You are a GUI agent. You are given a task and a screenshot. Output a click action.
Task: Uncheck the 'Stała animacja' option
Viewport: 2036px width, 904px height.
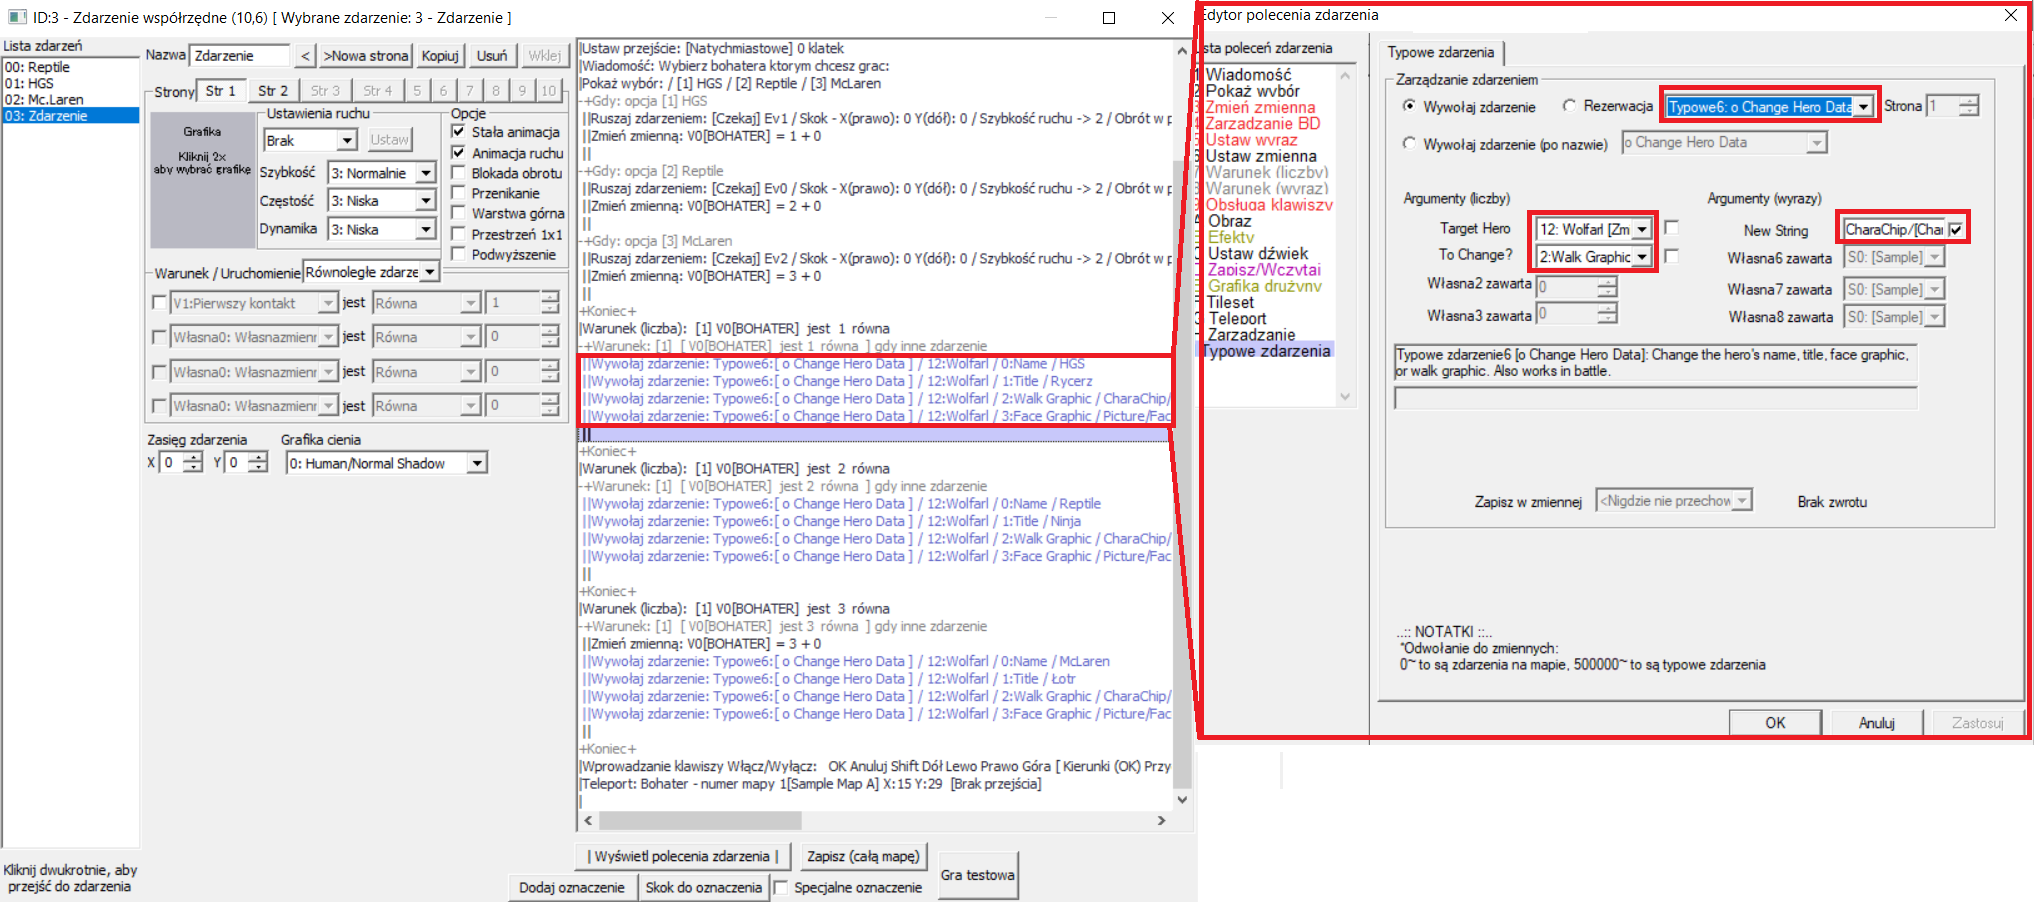[x=458, y=132]
